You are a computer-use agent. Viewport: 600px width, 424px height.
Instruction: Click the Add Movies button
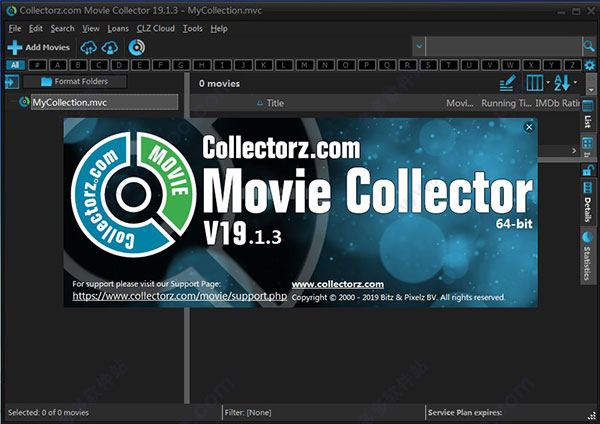point(39,47)
